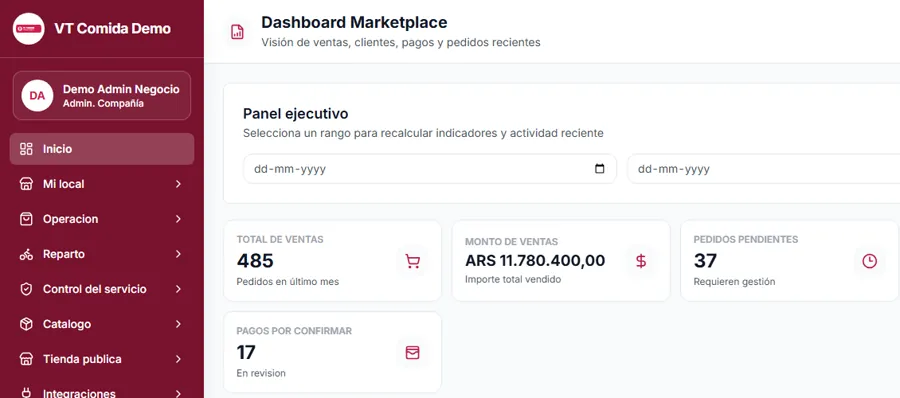
Task: Select the ARS 11.780.400,00 amount
Action: (535, 261)
